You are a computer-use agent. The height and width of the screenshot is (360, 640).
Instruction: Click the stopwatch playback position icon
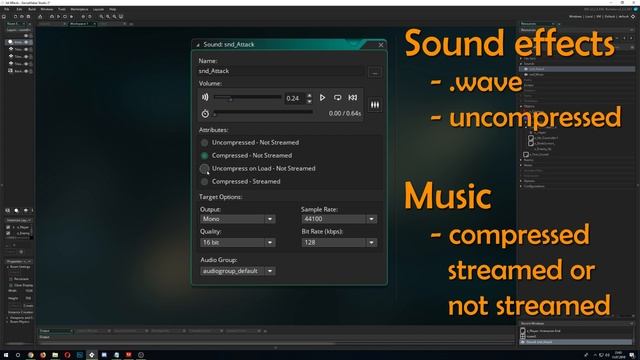205,113
